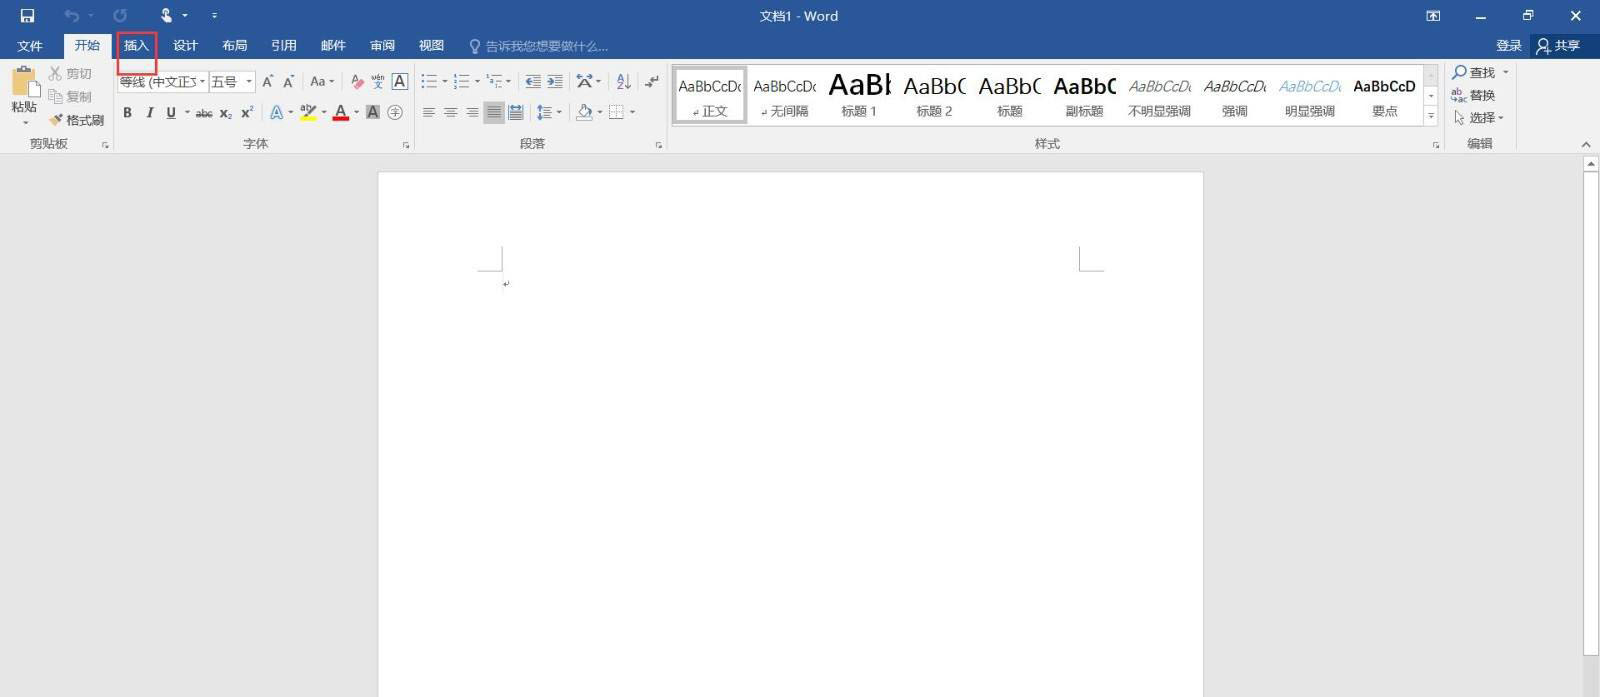Open the Insert (插入) ribbon tab
This screenshot has height=697, width=1600.
tap(136, 46)
